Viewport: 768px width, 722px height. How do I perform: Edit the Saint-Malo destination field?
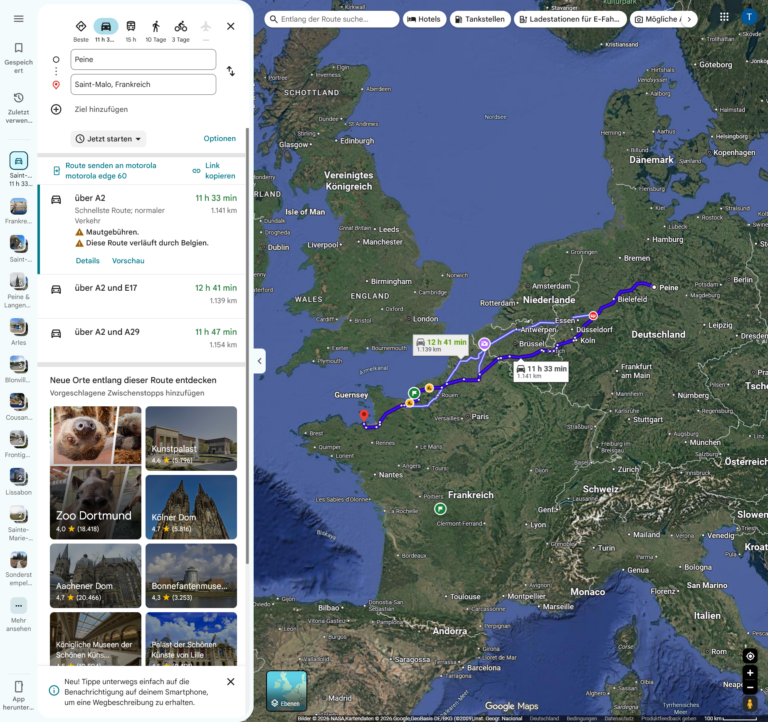(x=143, y=84)
